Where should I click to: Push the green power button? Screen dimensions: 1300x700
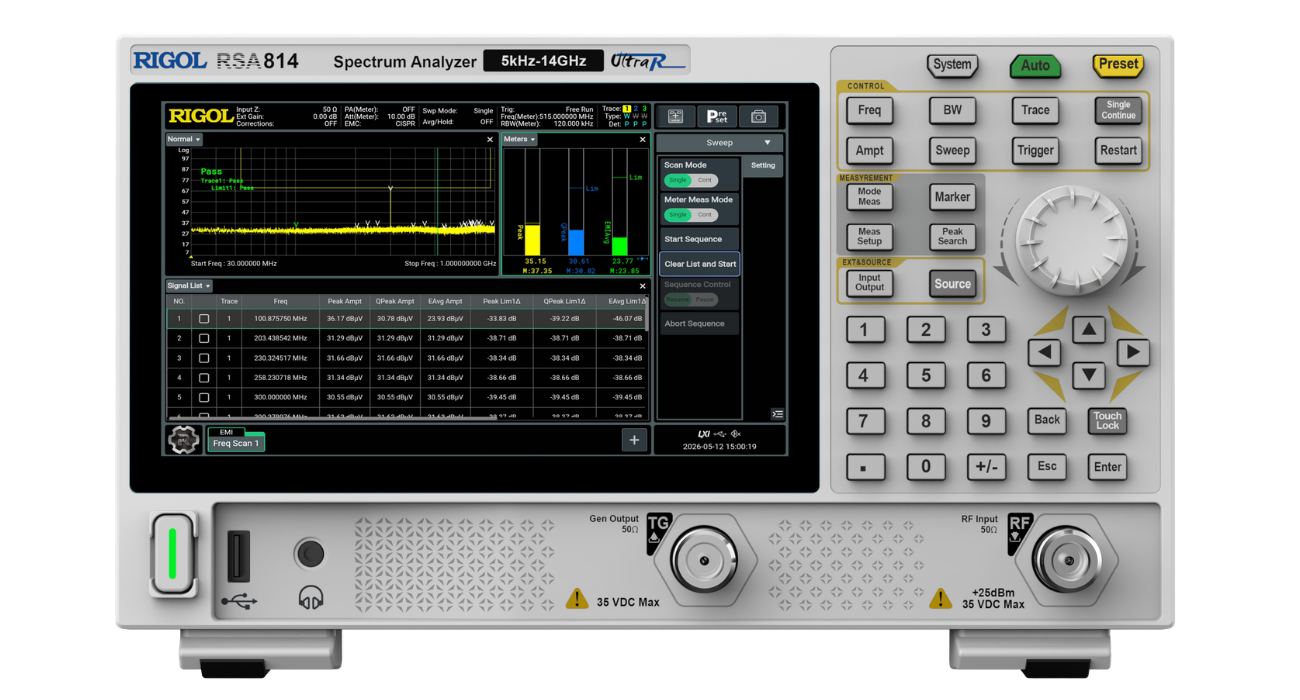[172, 554]
